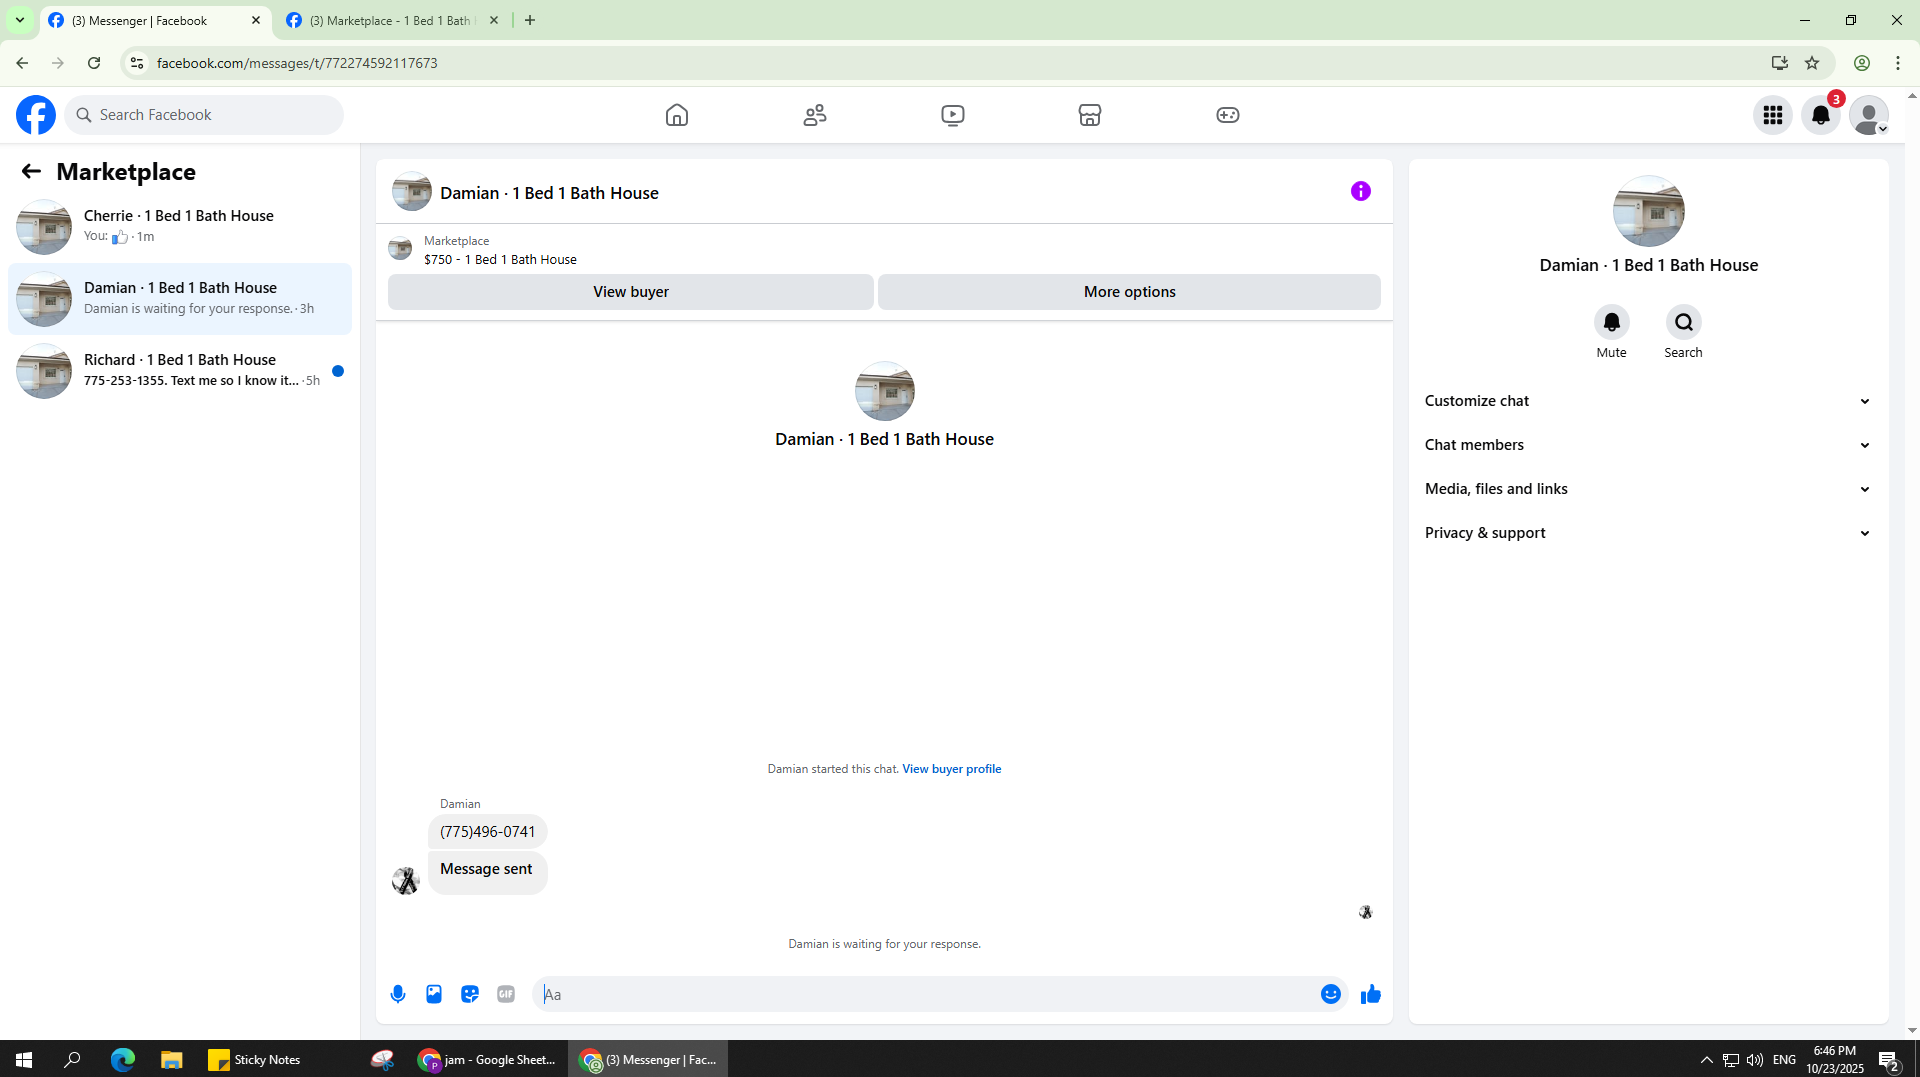The image size is (1920, 1077).
Task: Click the More options button
Action: [x=1130, y=292]
